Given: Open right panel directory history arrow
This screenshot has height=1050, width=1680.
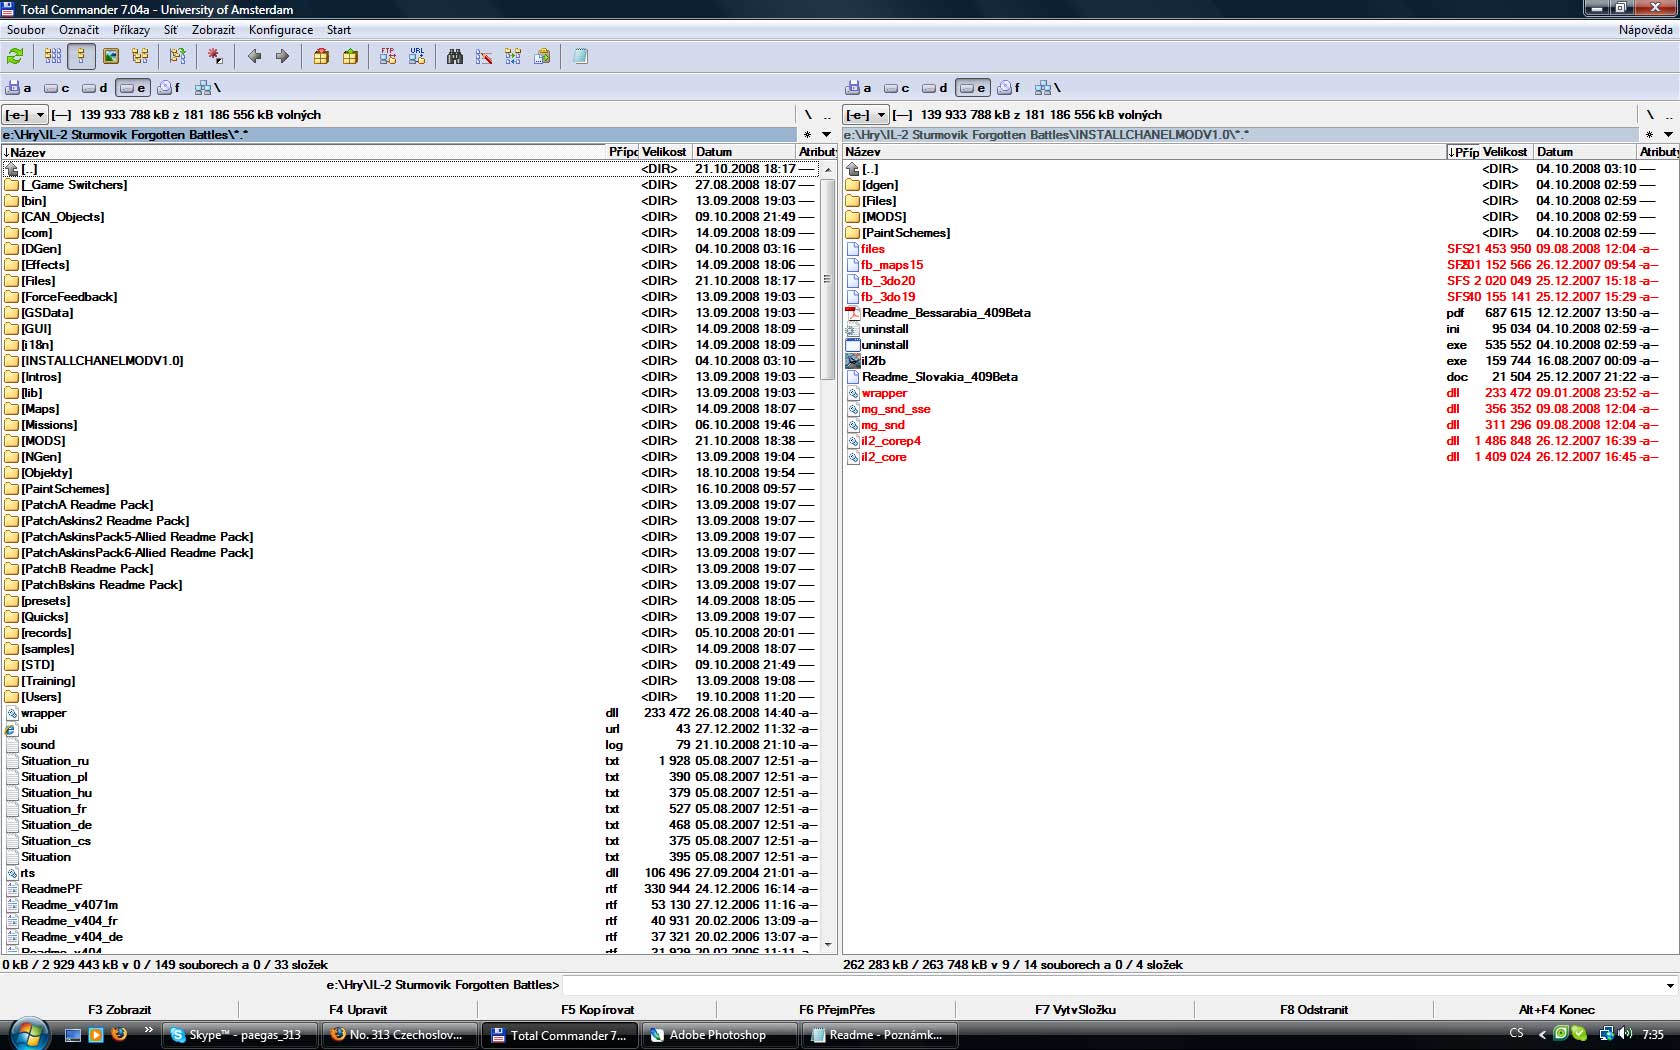Looking at the screenshot, I should coord(1668,134).
